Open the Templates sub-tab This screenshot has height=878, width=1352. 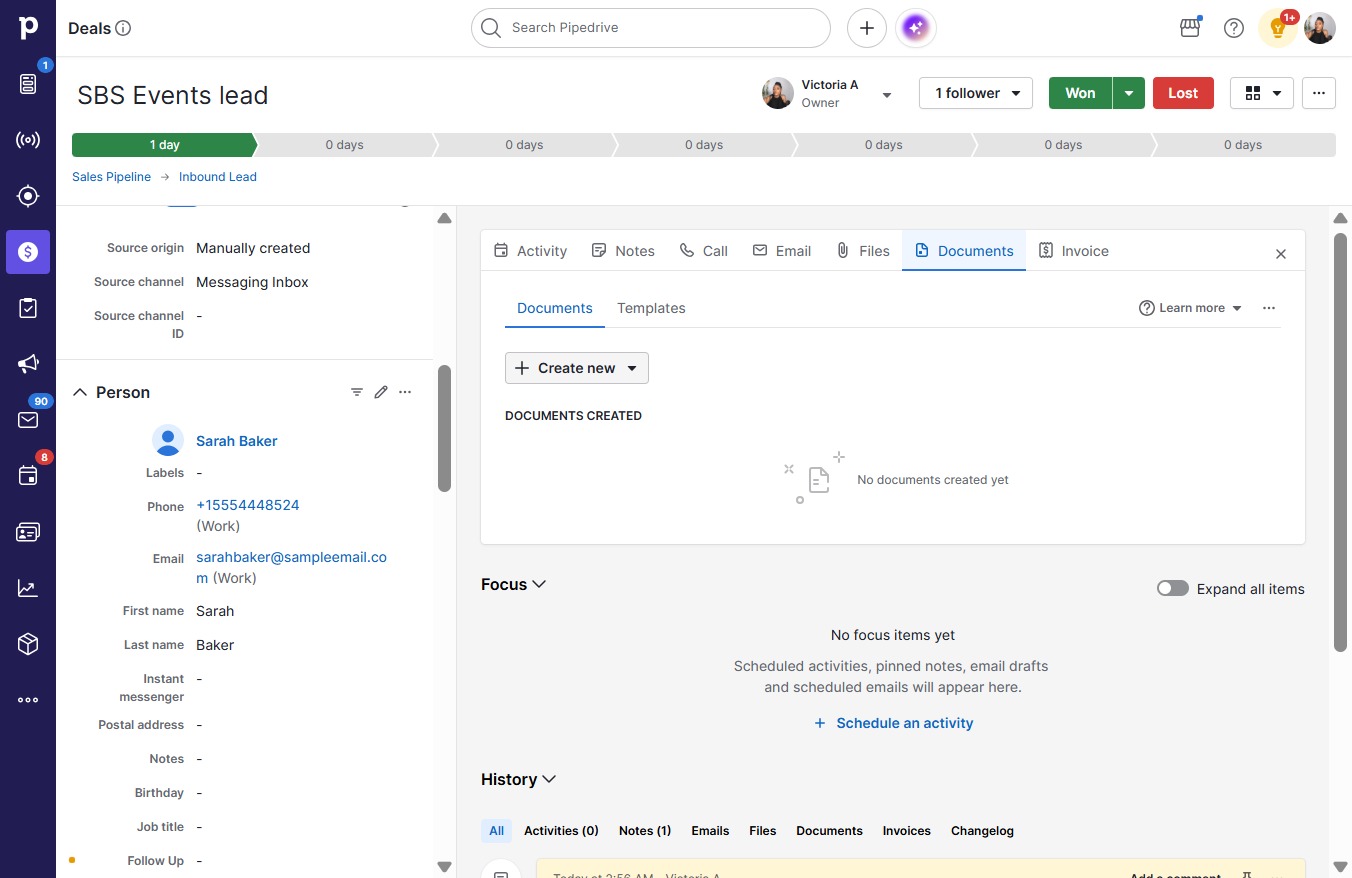pos(651,308)
